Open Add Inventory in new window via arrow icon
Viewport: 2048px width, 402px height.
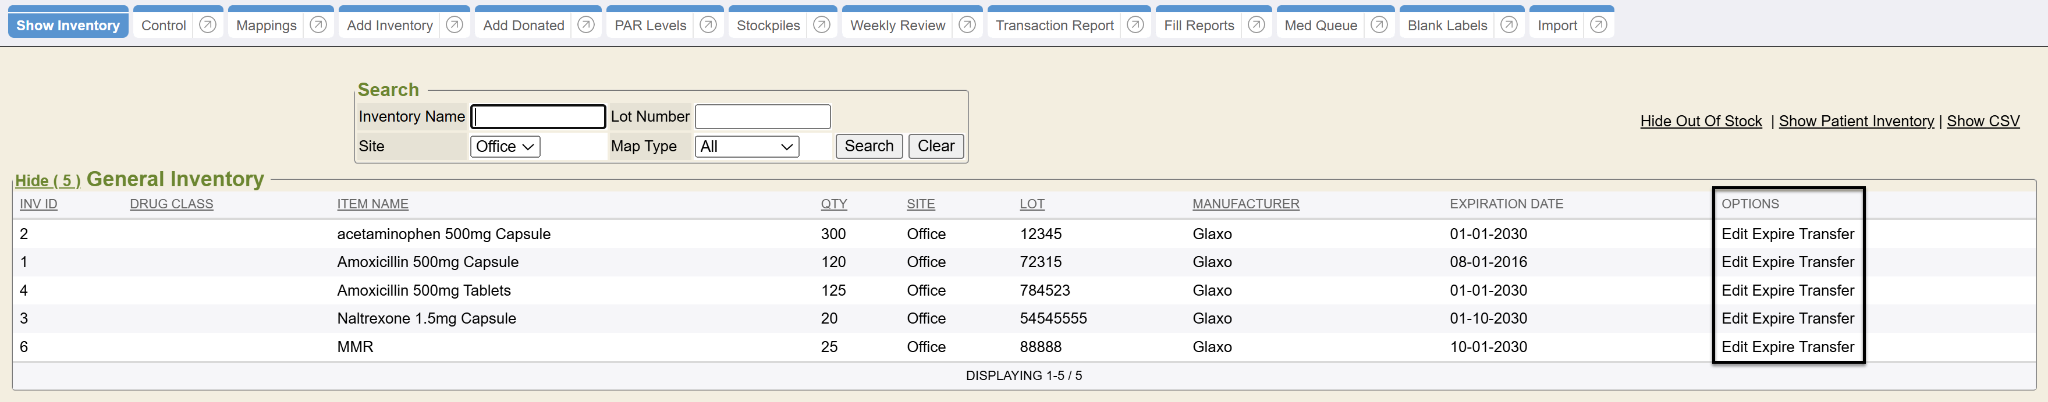click(454, 25)
